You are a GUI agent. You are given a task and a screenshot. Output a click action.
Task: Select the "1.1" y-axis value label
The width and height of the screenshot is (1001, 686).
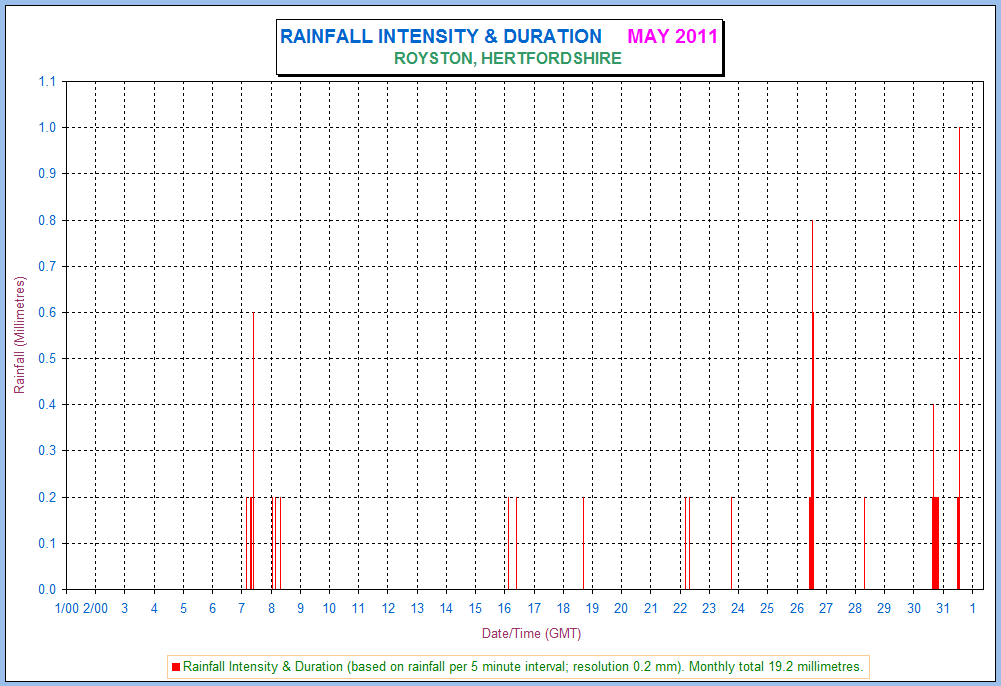click(x=47, y=82)
